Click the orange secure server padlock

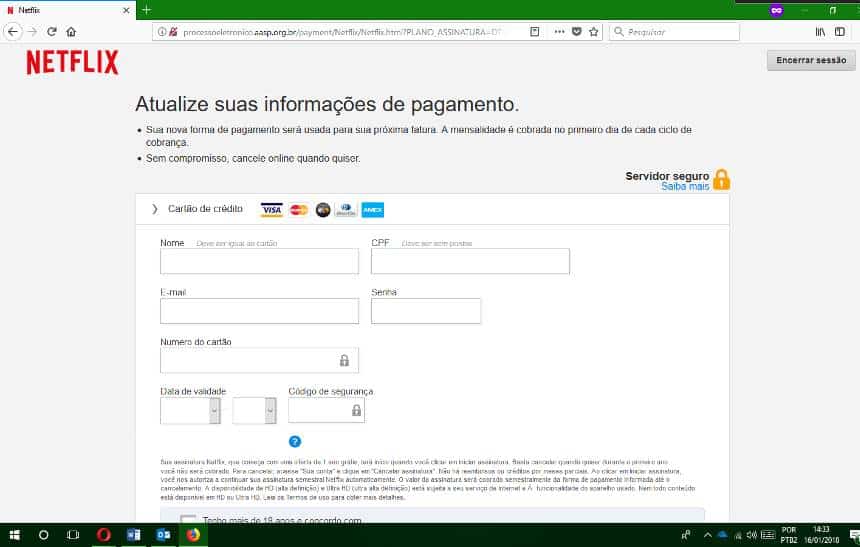click(x=722, y=179)
